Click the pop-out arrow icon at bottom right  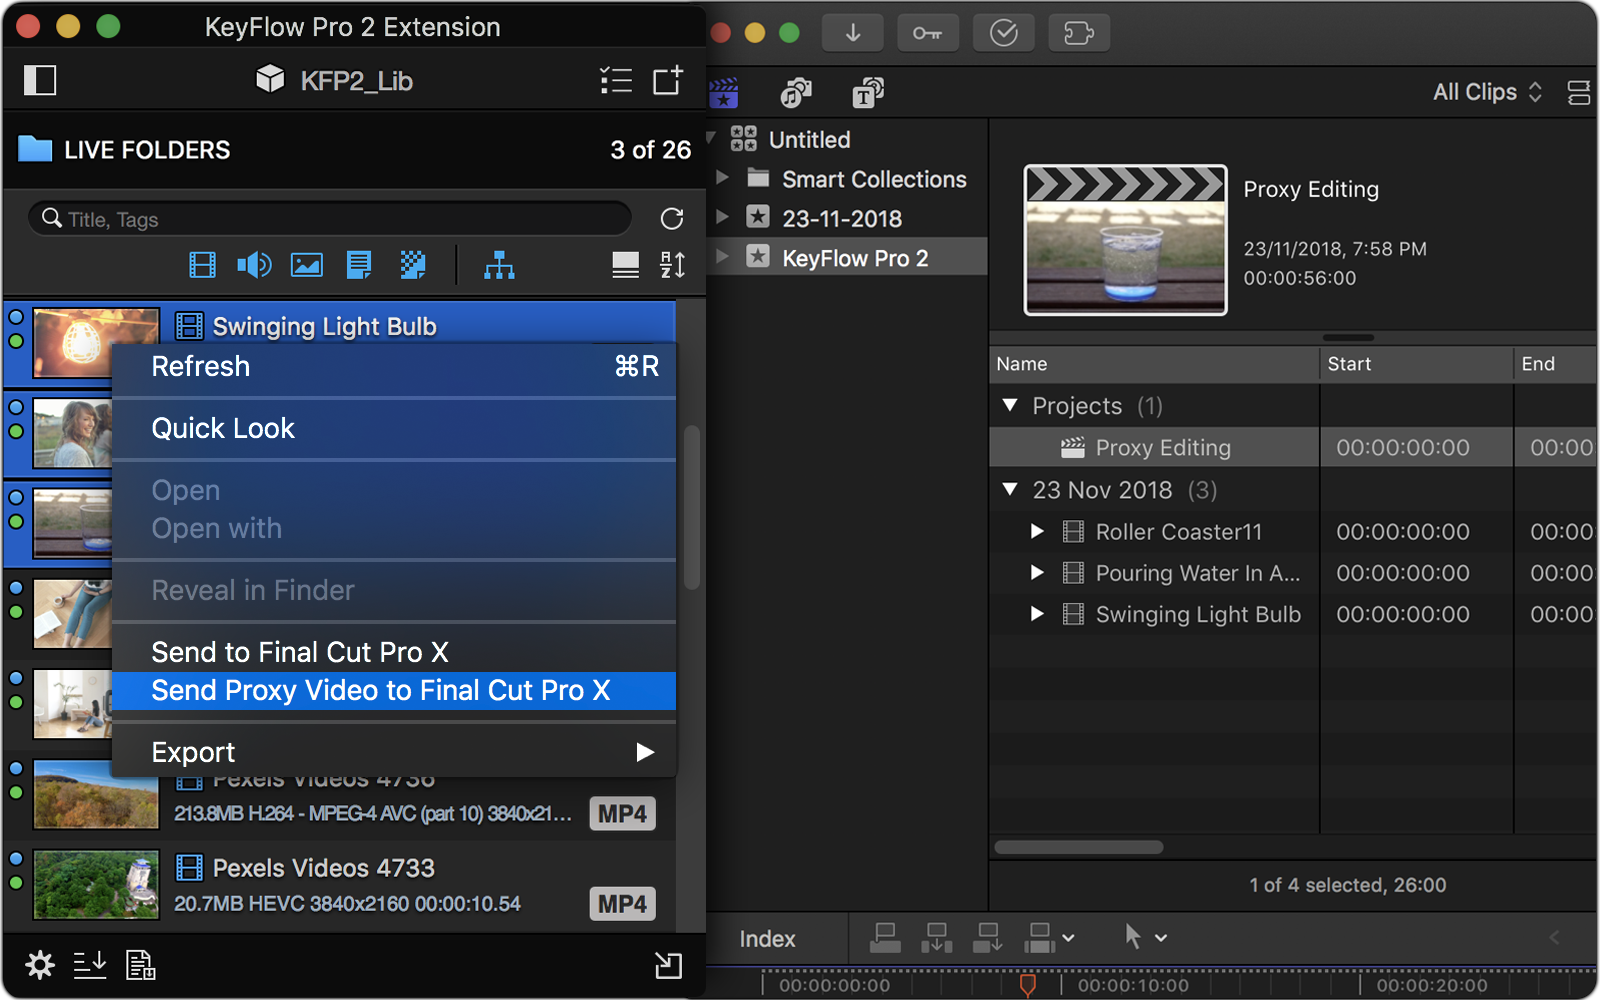coord(668,965)
